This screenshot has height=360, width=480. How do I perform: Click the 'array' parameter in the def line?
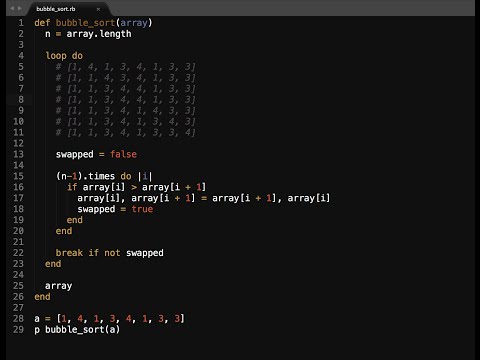point(134,23)
